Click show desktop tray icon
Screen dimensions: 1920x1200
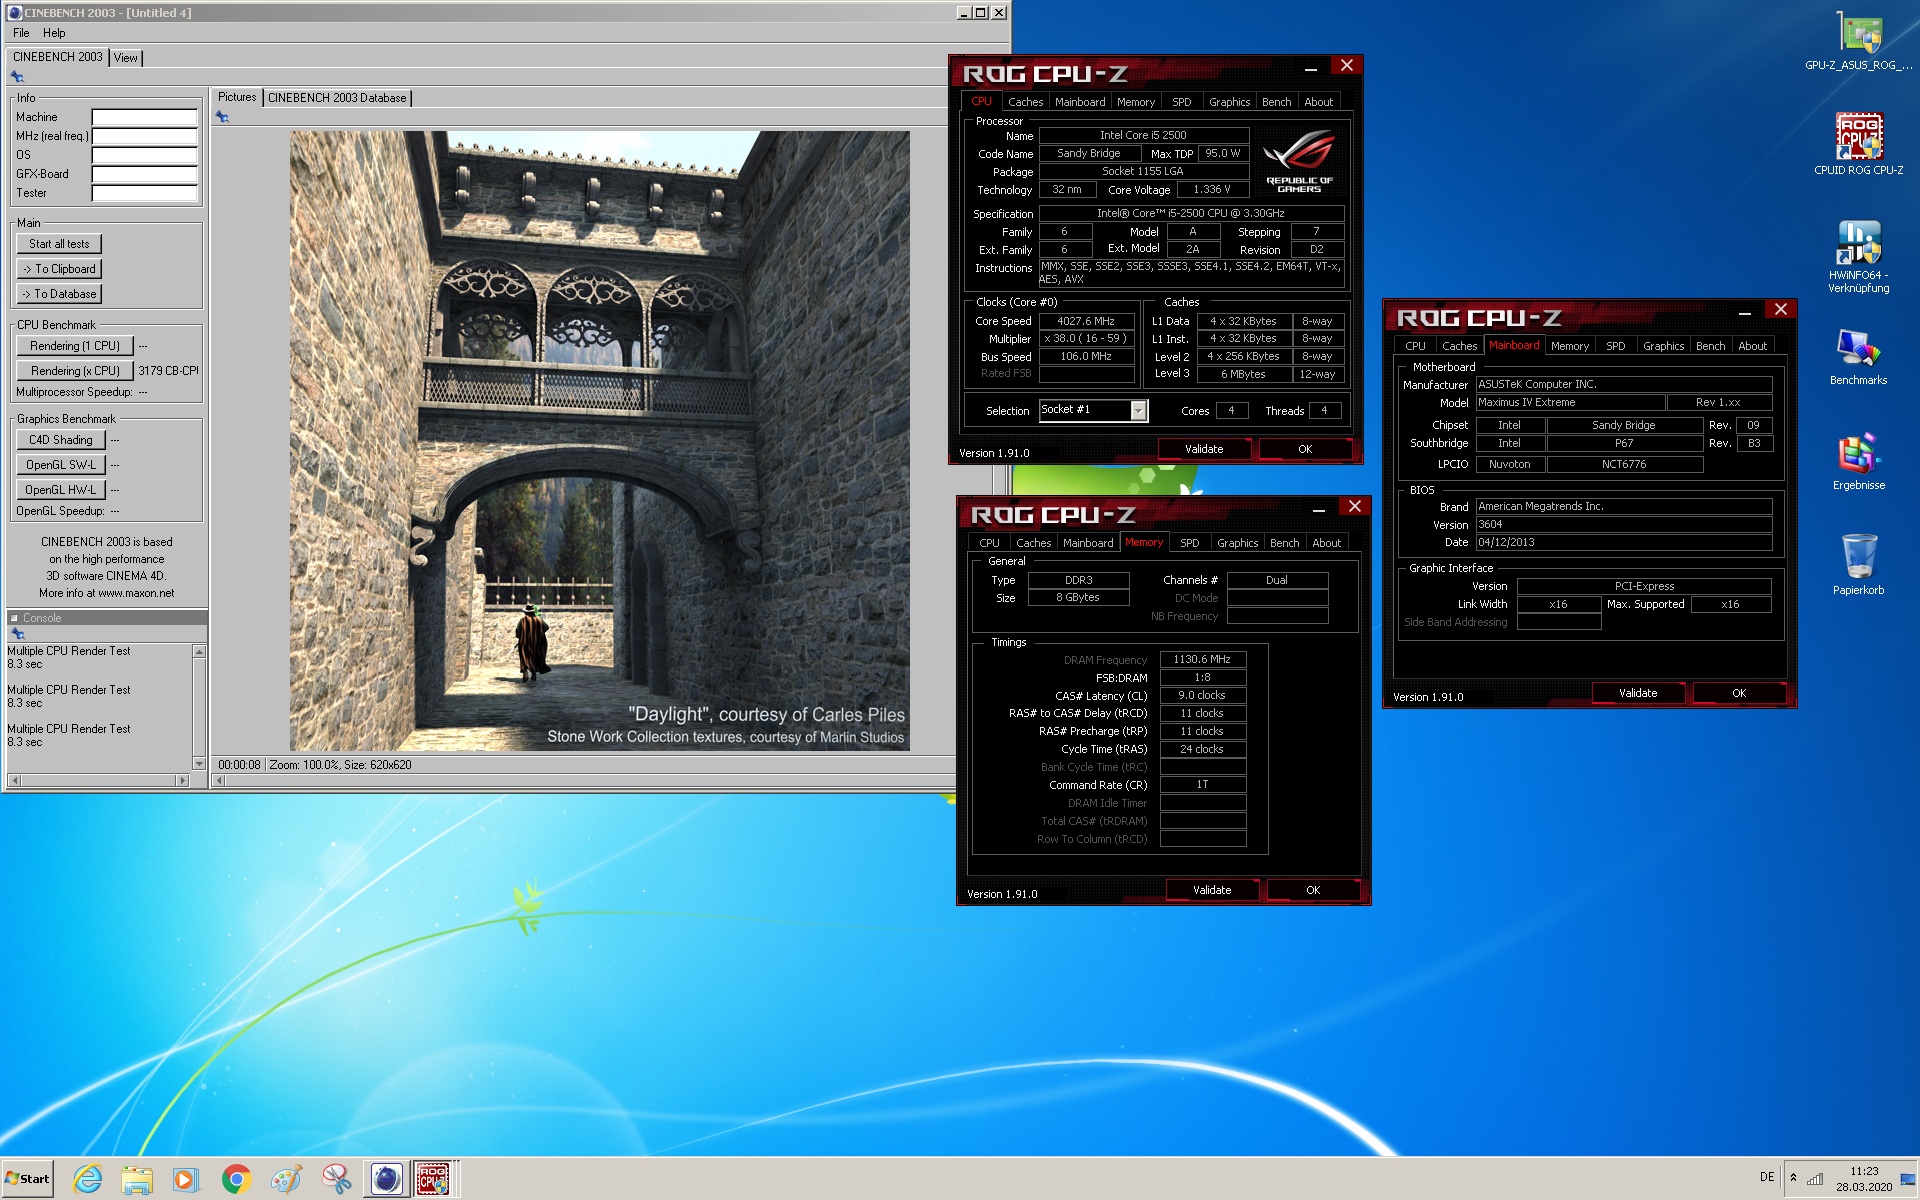click(x=1908, y=1178)
